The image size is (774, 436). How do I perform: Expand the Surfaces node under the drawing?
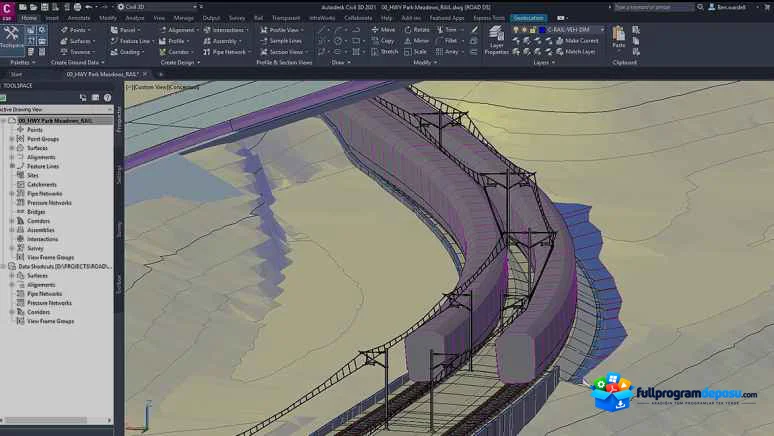coord(12,148)
